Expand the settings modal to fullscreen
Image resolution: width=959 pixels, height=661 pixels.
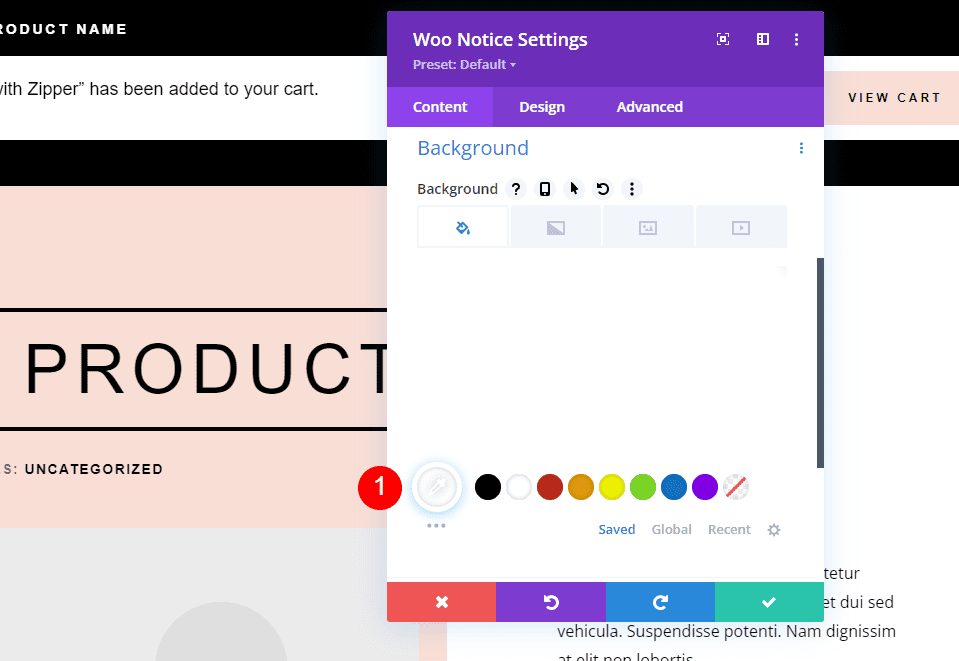(722, 39)
